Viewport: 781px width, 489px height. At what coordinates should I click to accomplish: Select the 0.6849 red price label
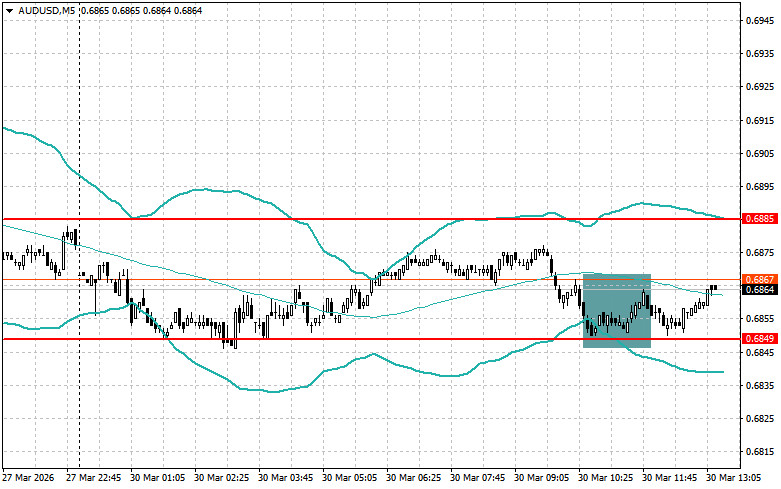point(760,339)
